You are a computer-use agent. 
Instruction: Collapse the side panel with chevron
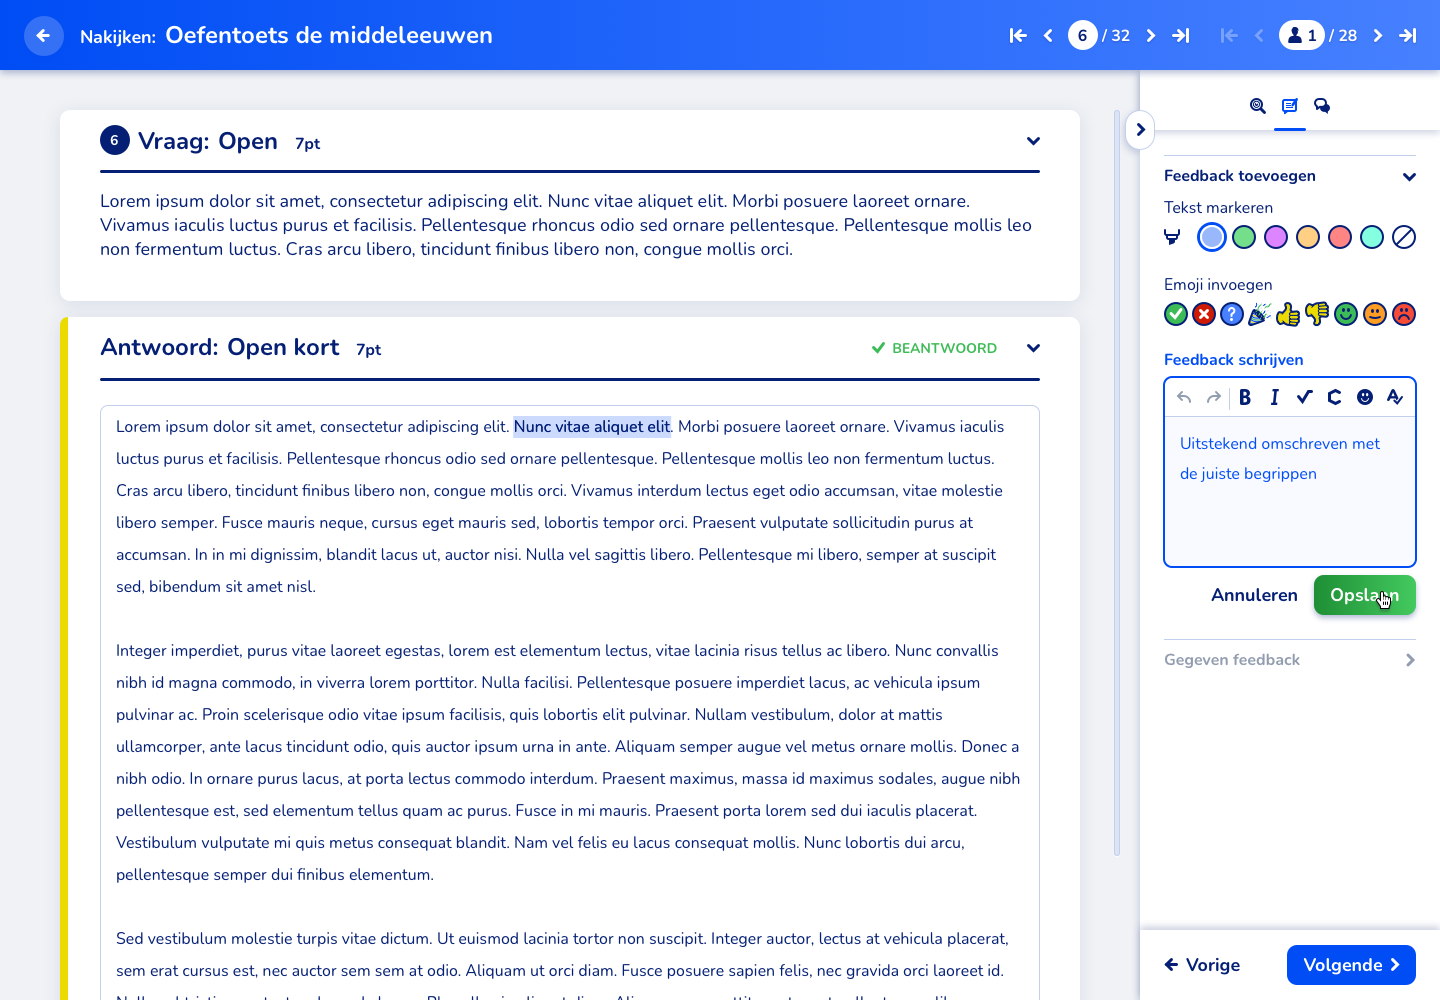point(1140,130)
